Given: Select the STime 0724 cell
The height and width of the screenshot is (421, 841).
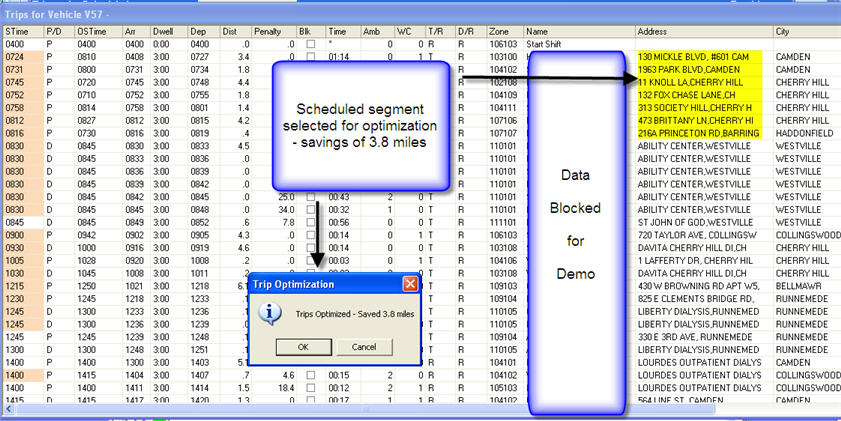Looking at the screenshot, I should coord(23,57).
